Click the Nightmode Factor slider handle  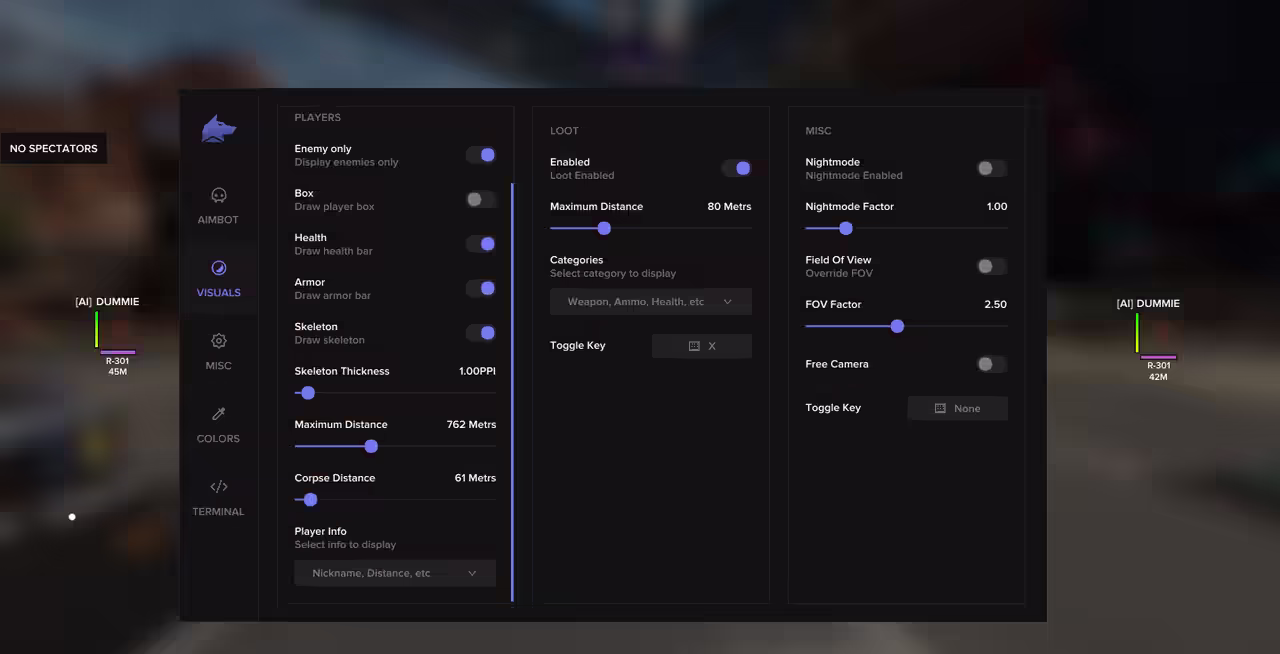(846, 228)
